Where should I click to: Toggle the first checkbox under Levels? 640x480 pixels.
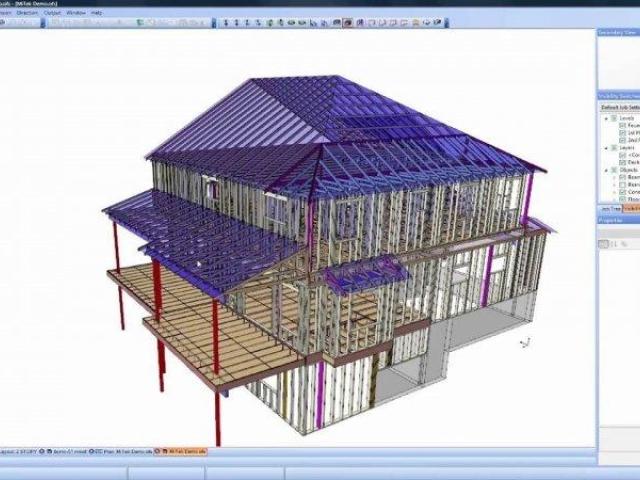coord(622,126)
